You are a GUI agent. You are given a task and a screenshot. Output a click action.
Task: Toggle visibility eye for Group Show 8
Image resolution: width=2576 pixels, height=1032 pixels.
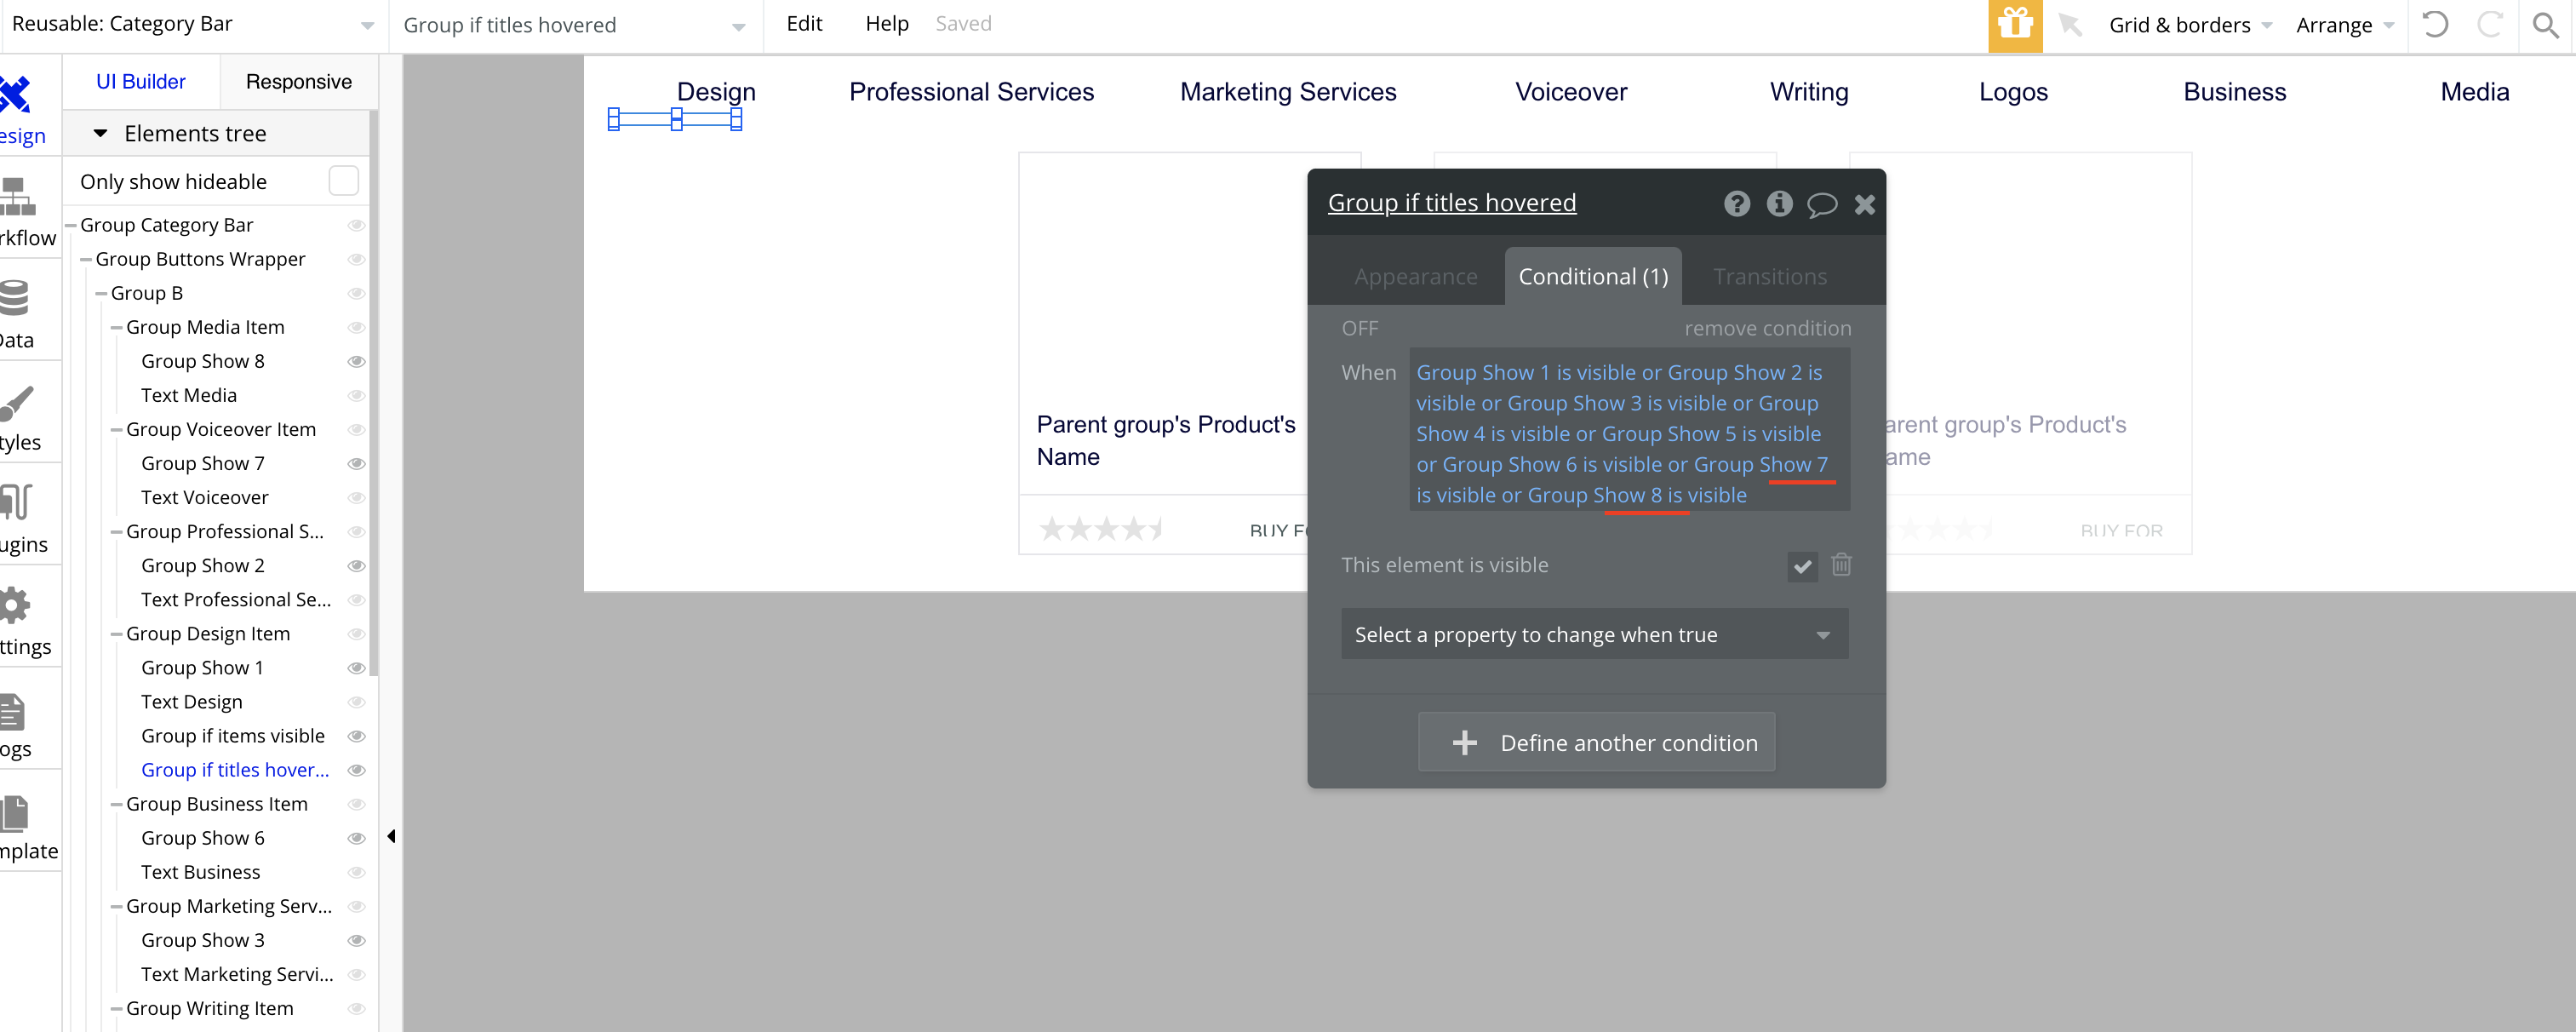(356, 361)
